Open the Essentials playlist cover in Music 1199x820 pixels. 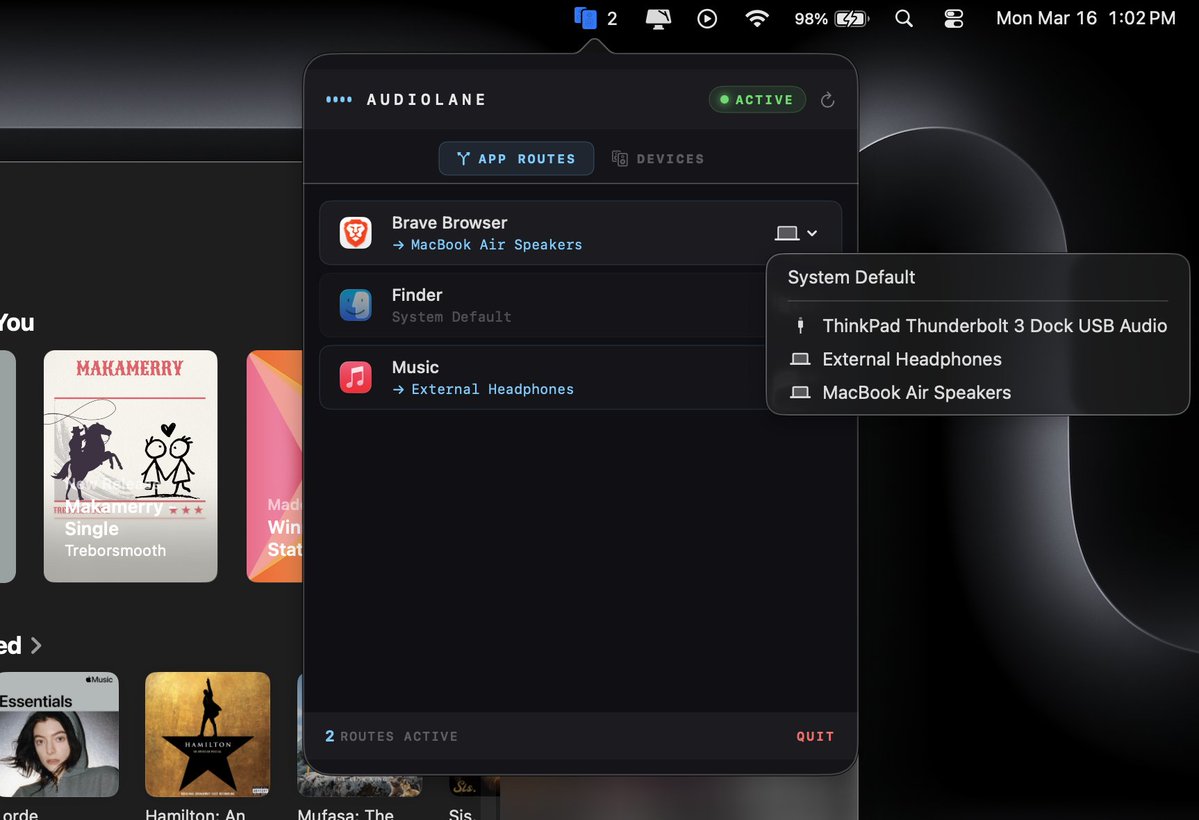[x=59, y=734]
